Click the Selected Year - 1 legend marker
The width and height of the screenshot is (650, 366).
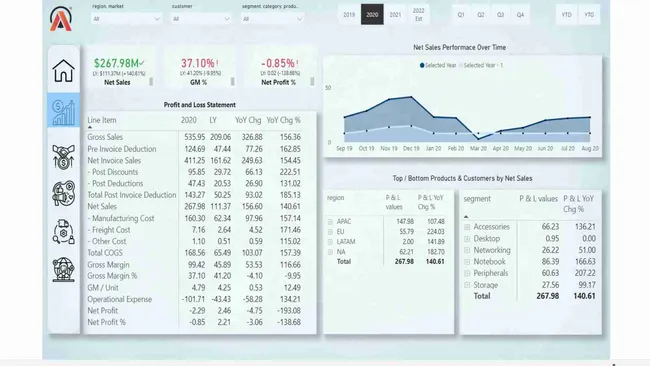click(461, 65)
